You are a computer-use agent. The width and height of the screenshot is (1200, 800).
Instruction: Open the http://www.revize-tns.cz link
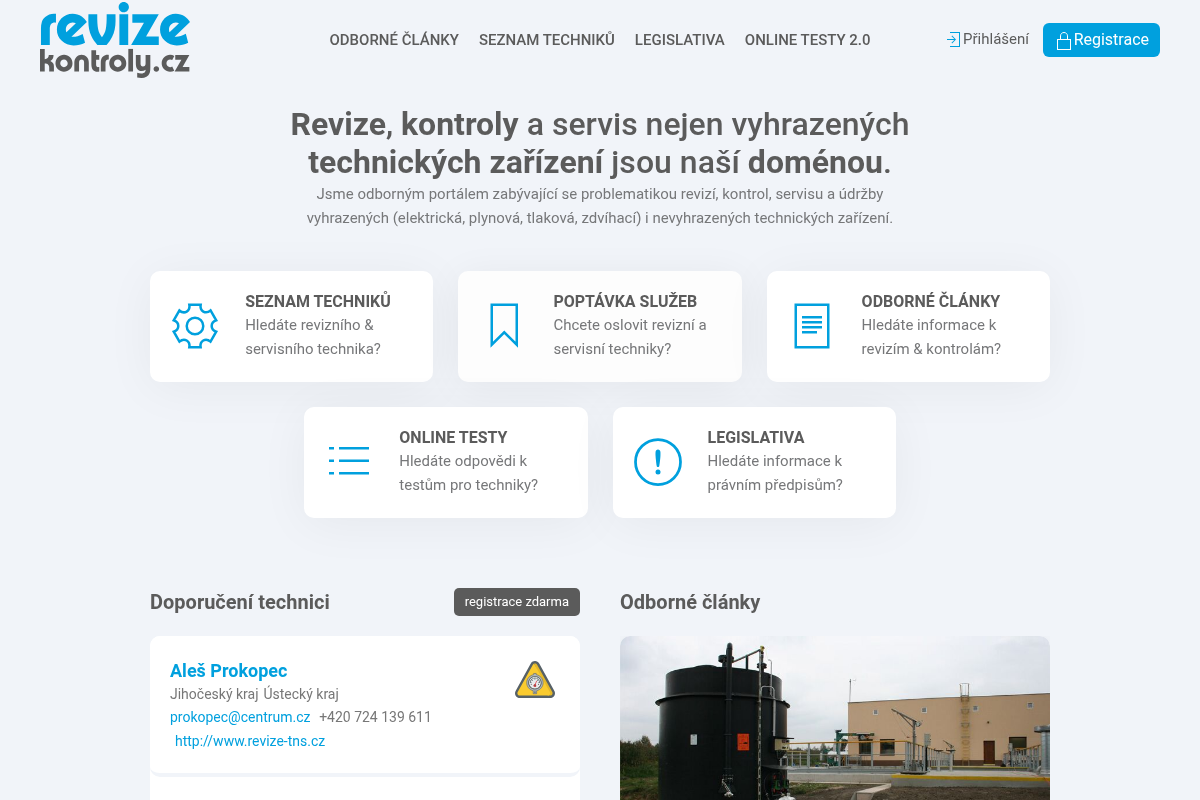(x=250, y=741)
